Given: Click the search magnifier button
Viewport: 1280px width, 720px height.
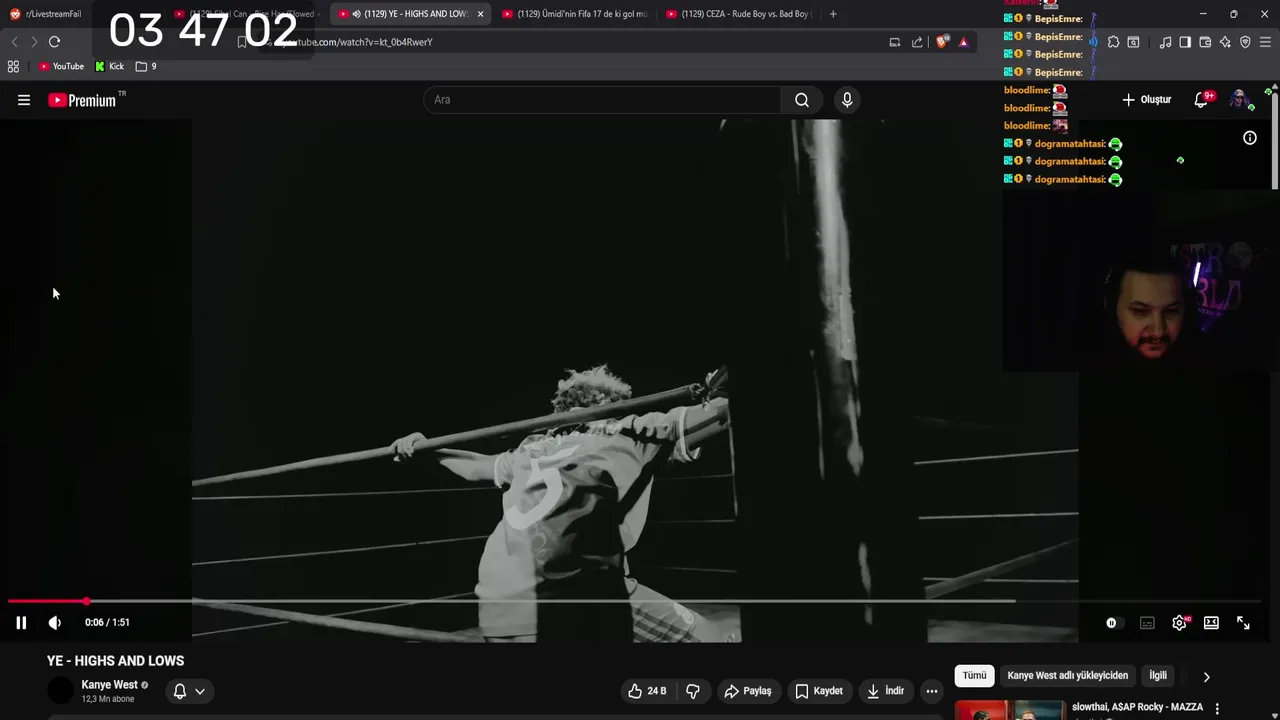Looking at the screenshot, I should pyautogui.click(x=802, y=100).
